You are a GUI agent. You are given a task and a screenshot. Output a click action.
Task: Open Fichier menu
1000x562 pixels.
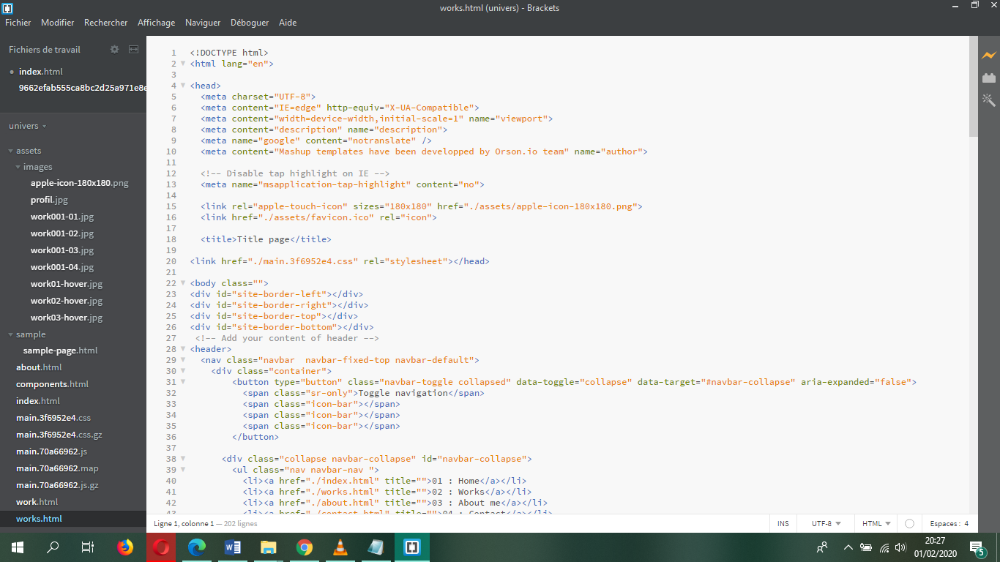click(18, 22)
